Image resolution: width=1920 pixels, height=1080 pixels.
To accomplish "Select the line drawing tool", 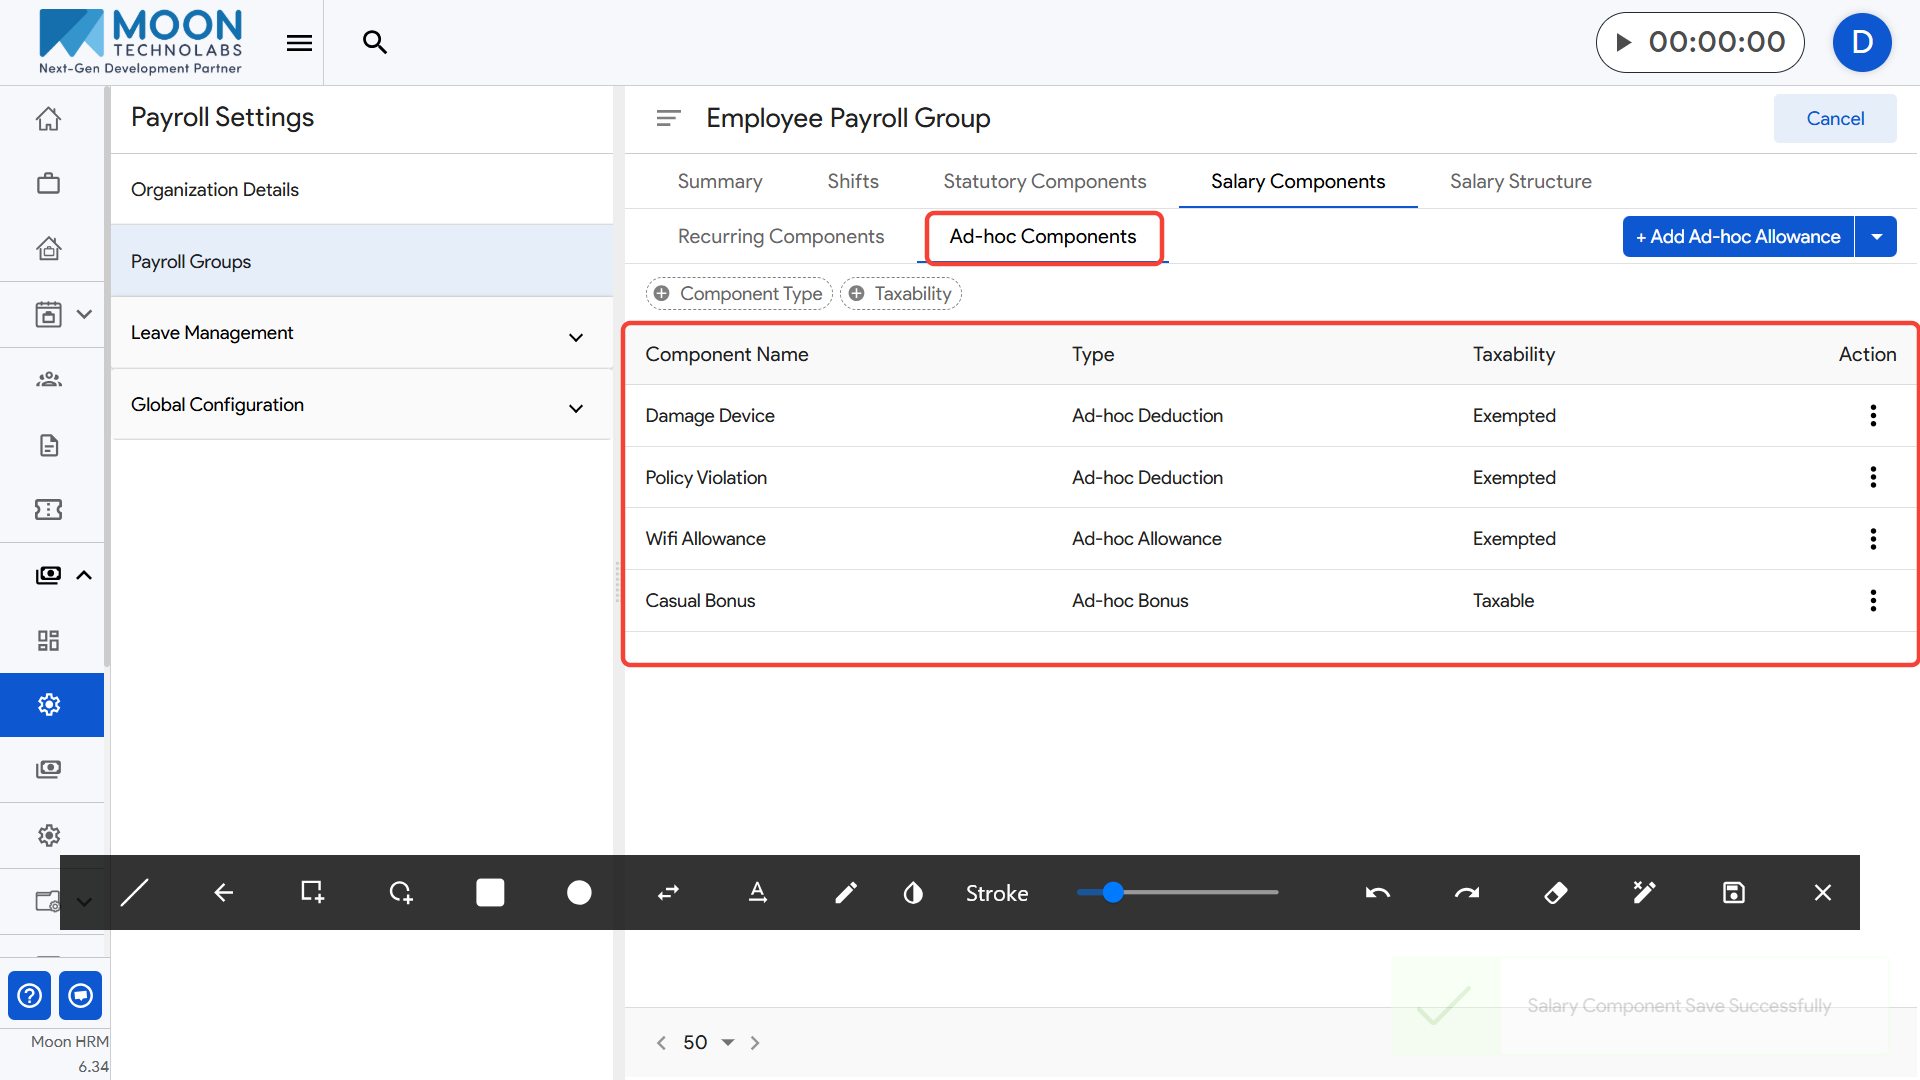I will pos(135,892).
